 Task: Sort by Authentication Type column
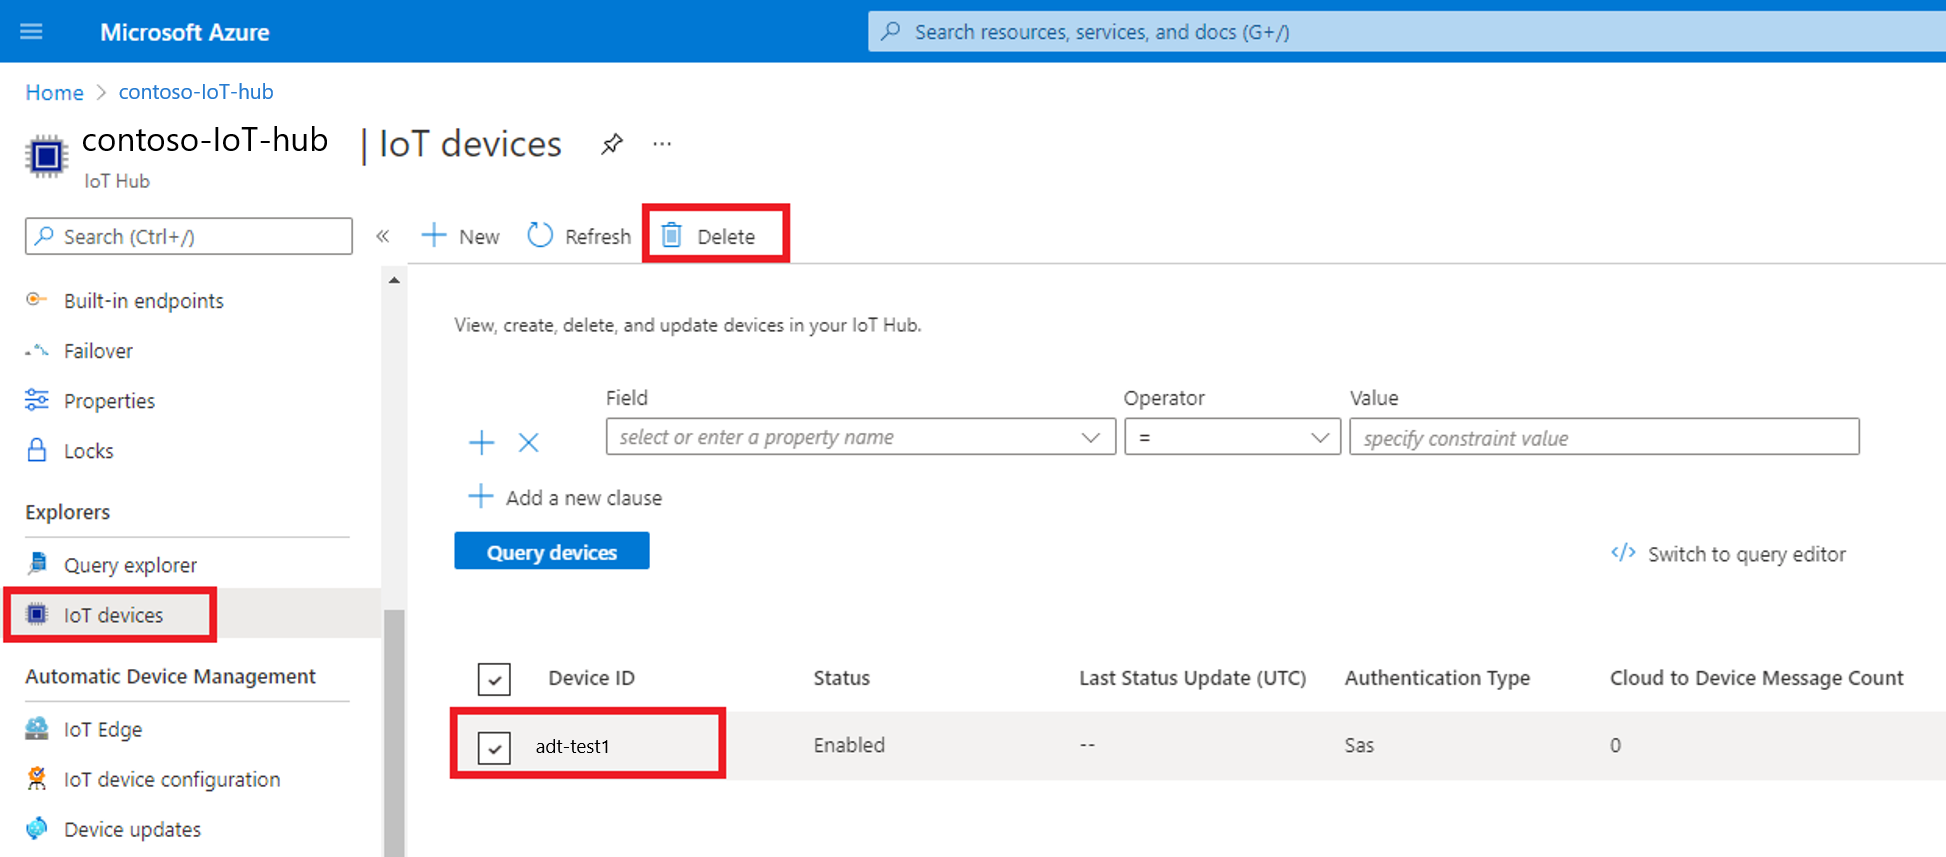[1437, 678]
